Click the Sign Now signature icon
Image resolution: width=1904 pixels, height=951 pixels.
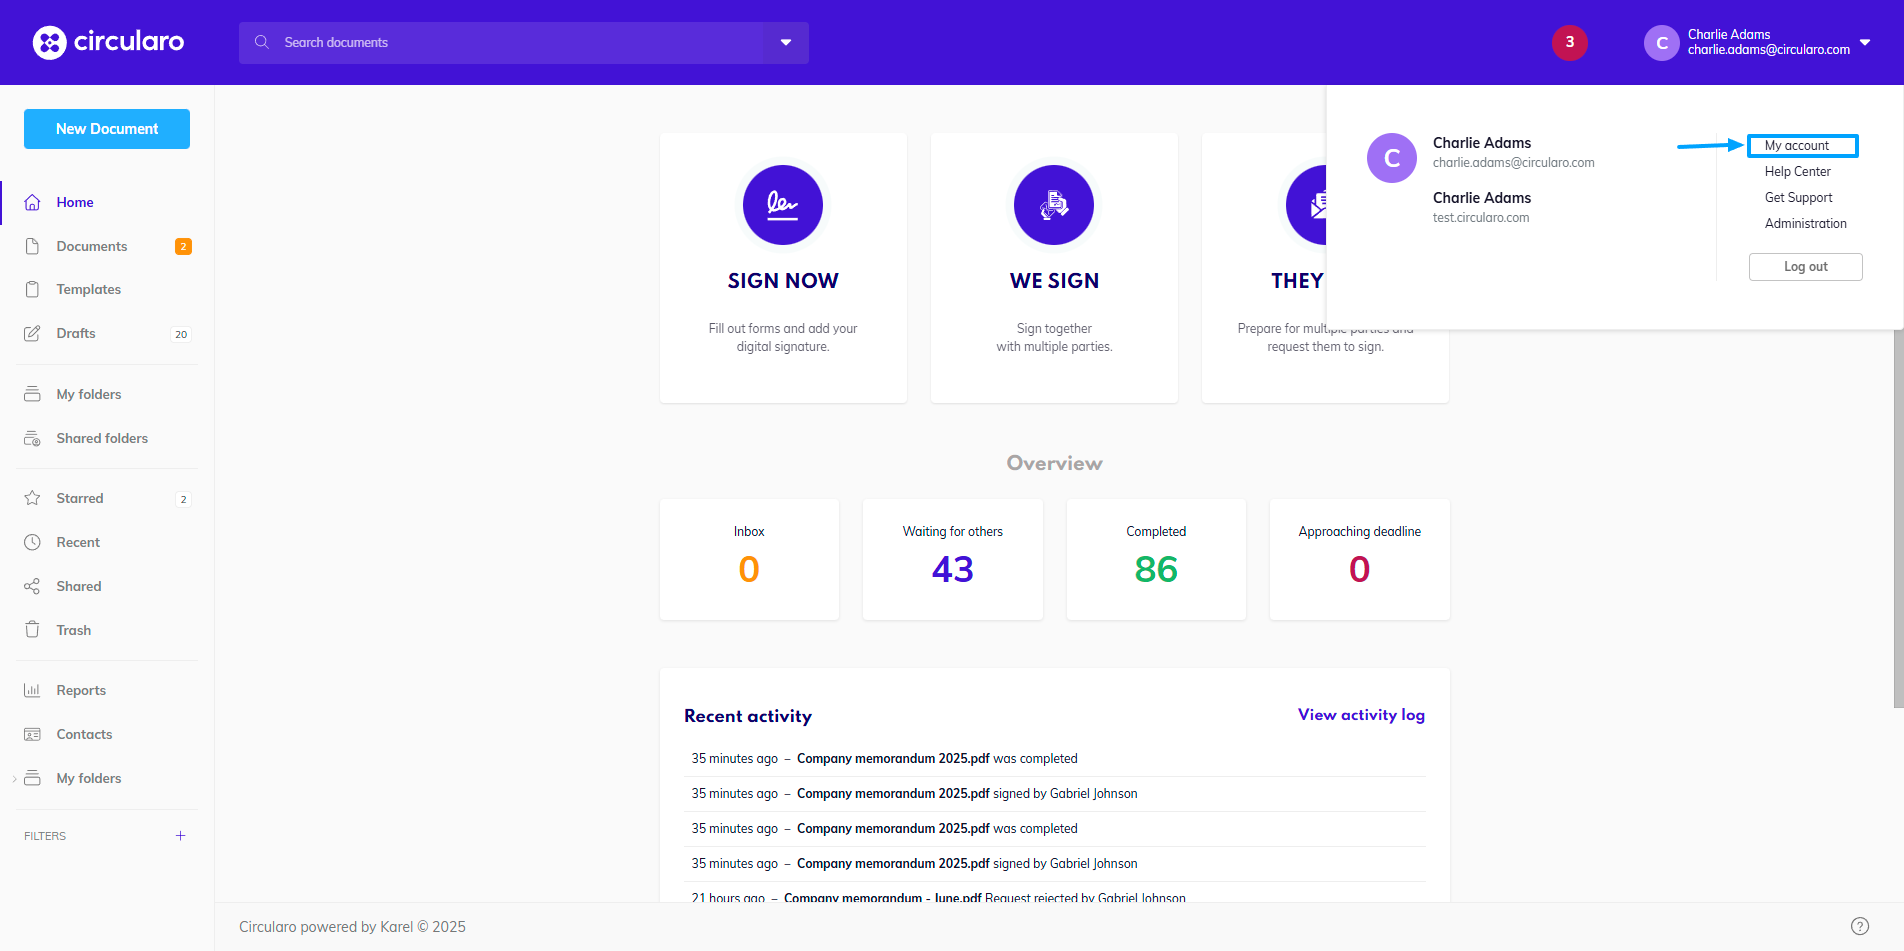coord(782,205)
